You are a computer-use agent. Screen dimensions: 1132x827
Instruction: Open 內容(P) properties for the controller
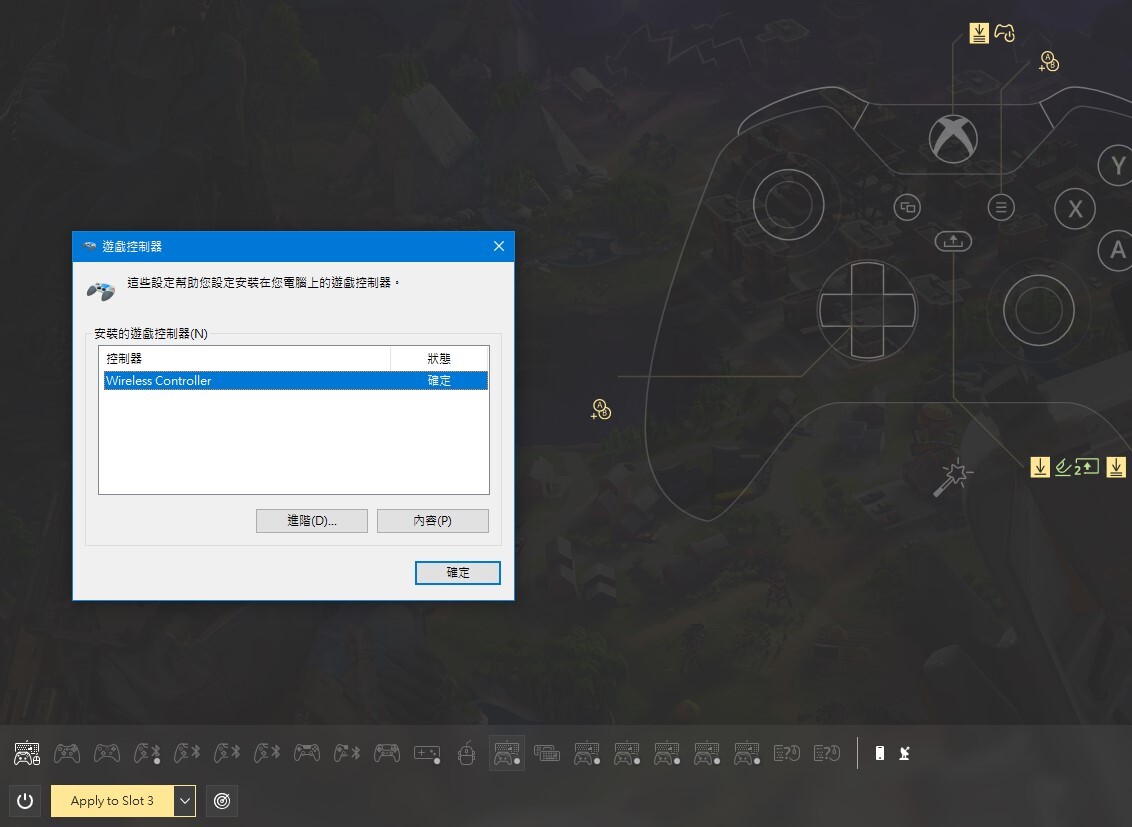point(432,521)
